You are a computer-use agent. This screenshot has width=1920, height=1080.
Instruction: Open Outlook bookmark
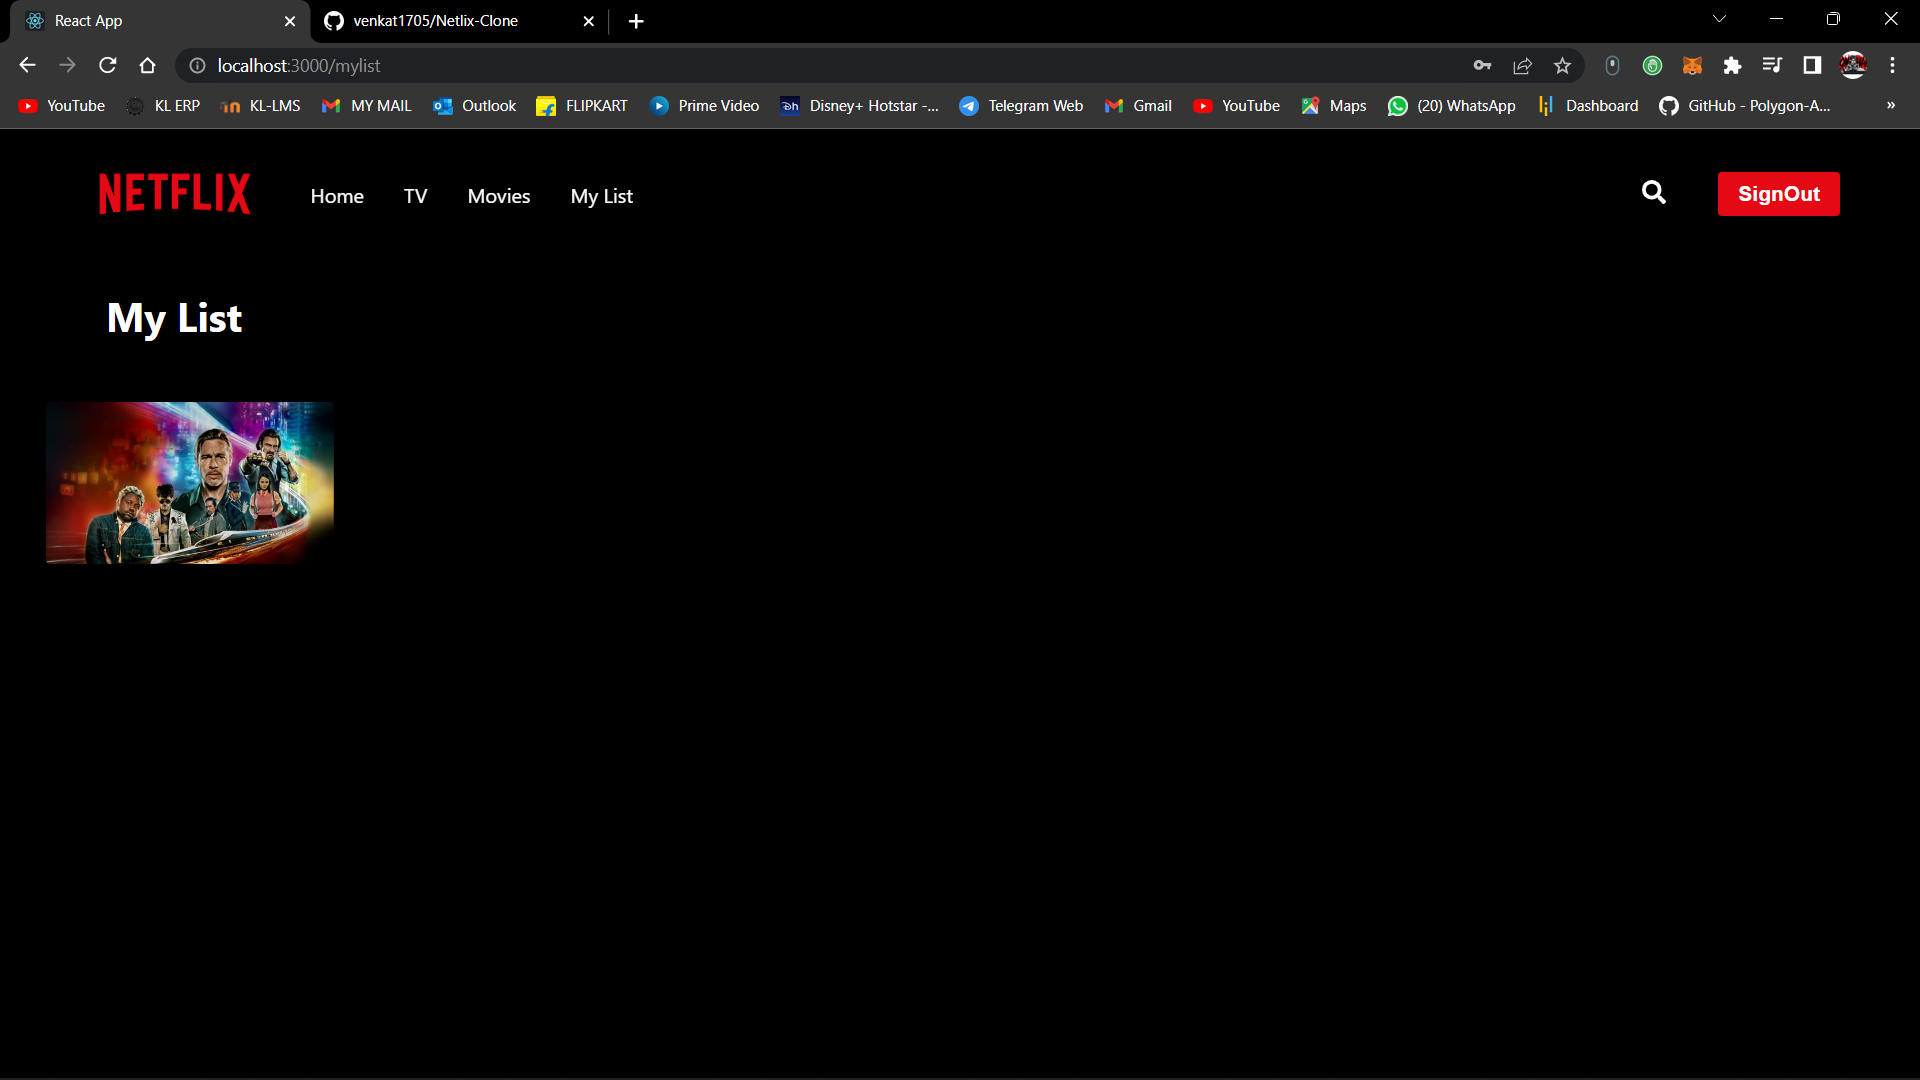coord(475,106)
